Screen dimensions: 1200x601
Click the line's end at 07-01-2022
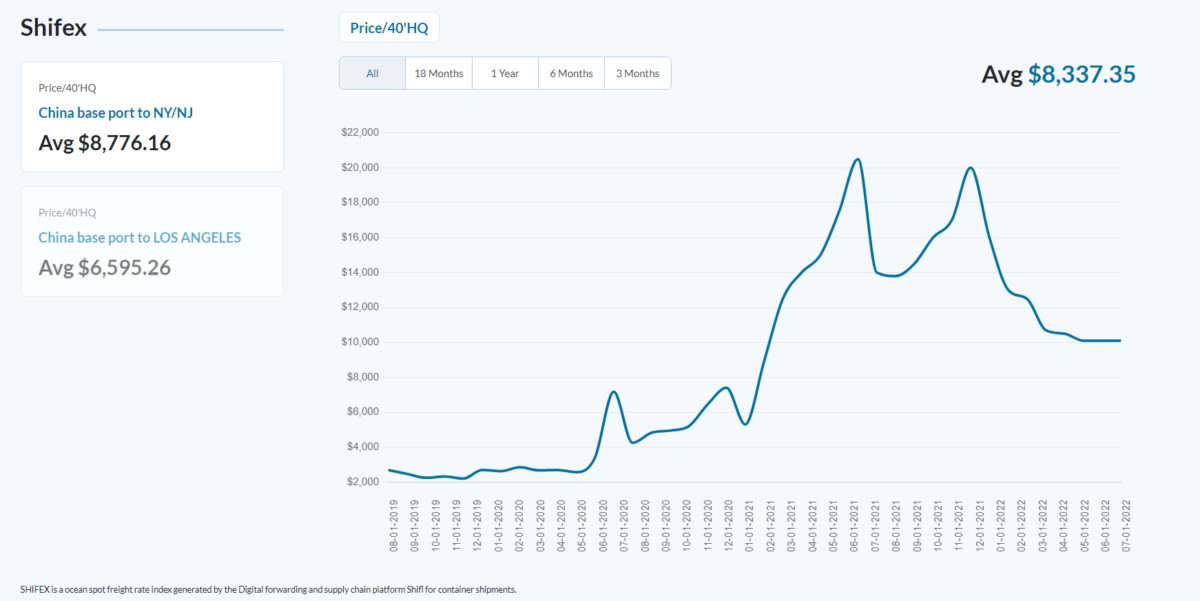[1120, 341]
